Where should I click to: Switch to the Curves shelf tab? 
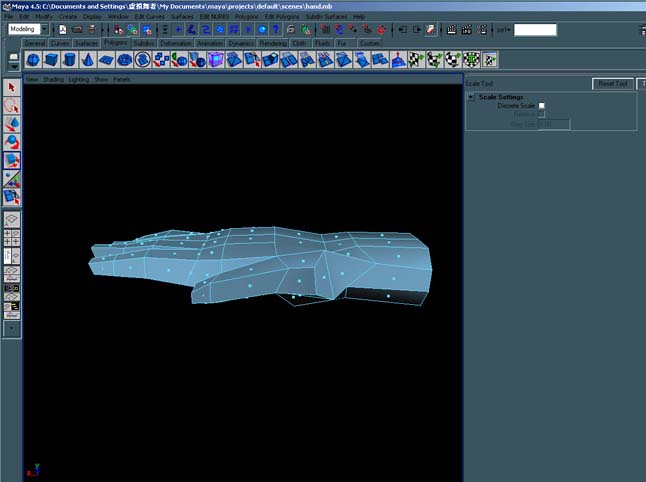point(60,43)
